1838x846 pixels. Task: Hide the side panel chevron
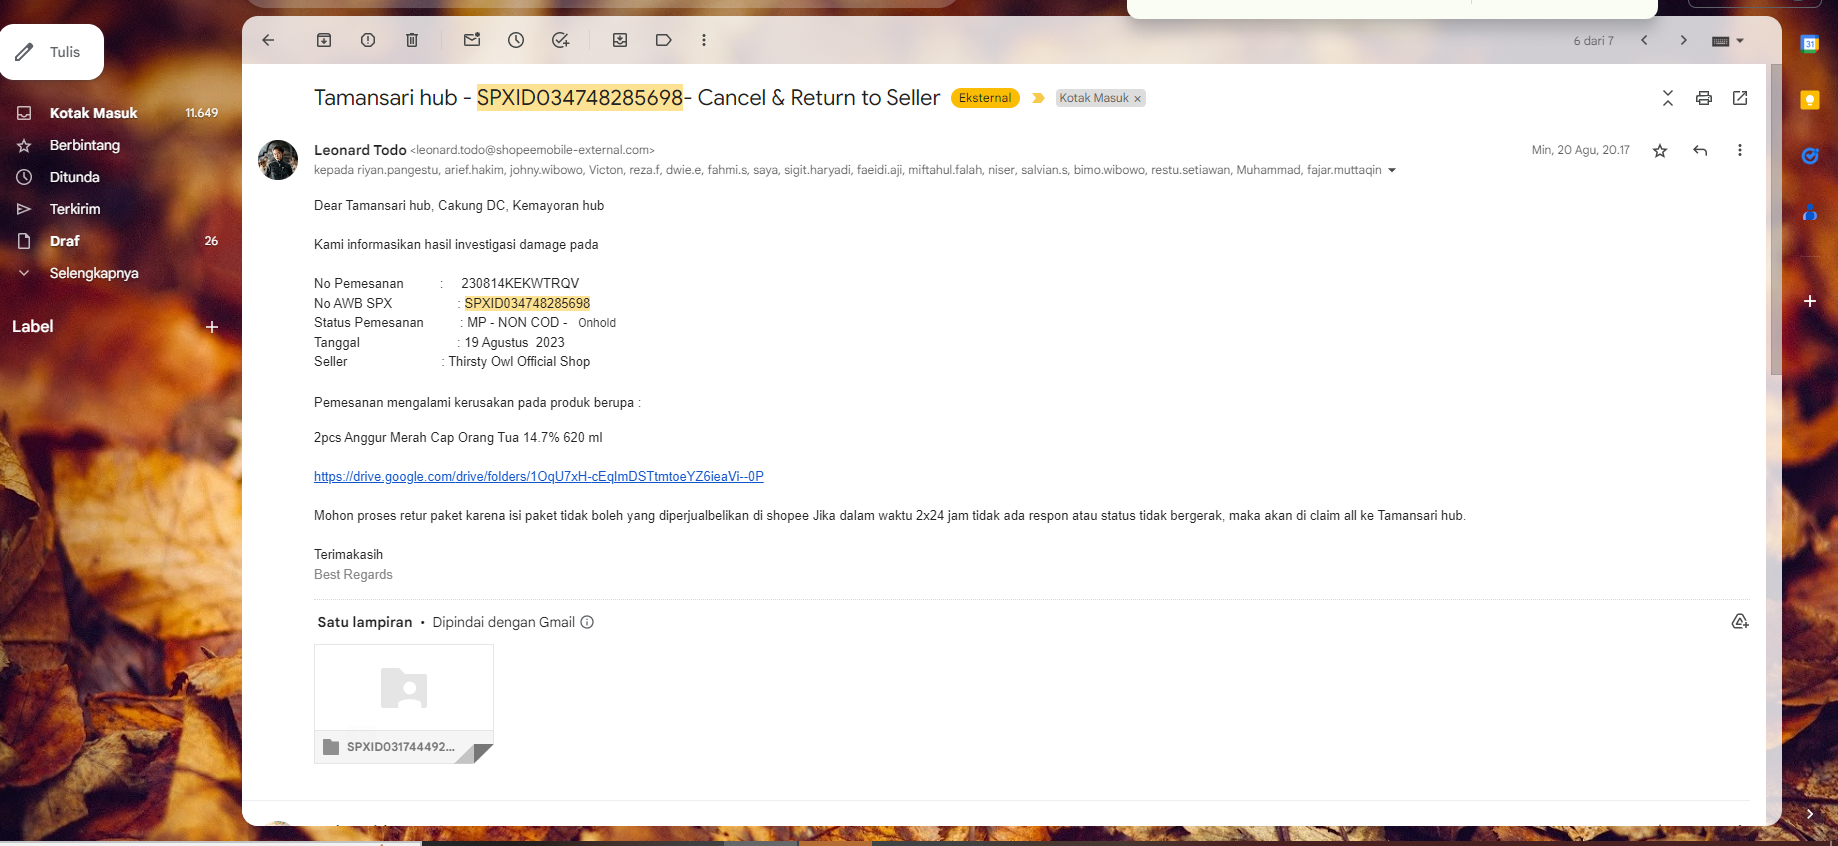point(1810,814)
